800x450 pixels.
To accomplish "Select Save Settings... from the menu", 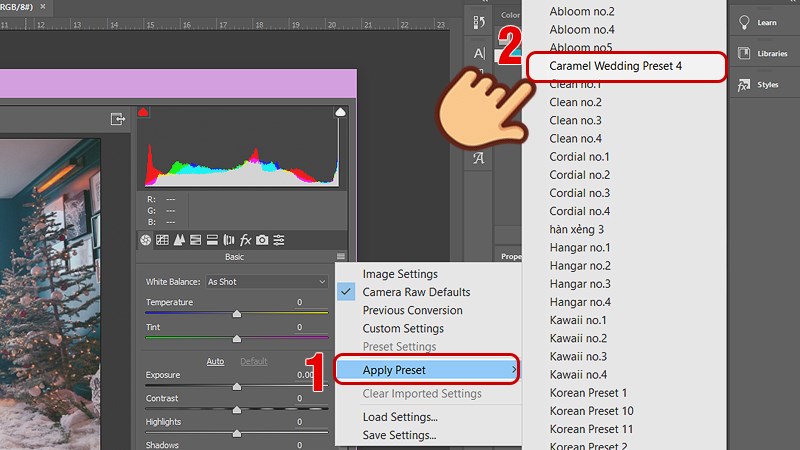I will [x=399, y=435].
